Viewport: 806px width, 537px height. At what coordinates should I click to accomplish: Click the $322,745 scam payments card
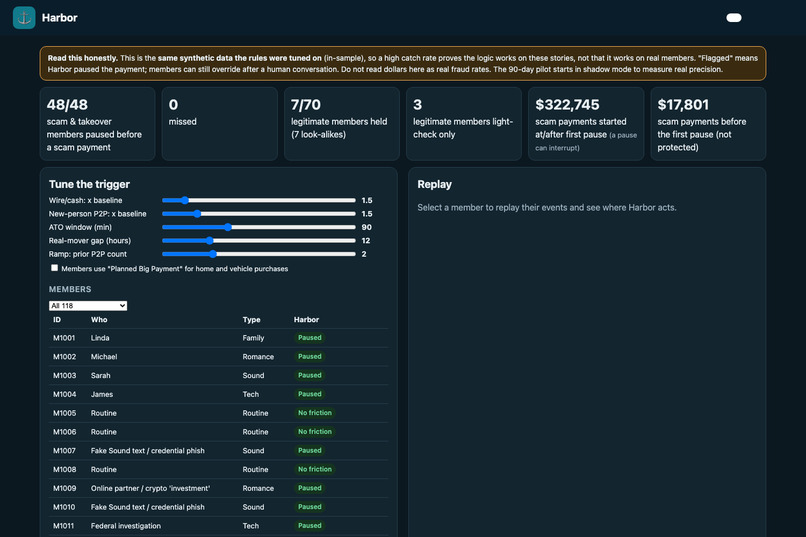(x=586, y=124)
